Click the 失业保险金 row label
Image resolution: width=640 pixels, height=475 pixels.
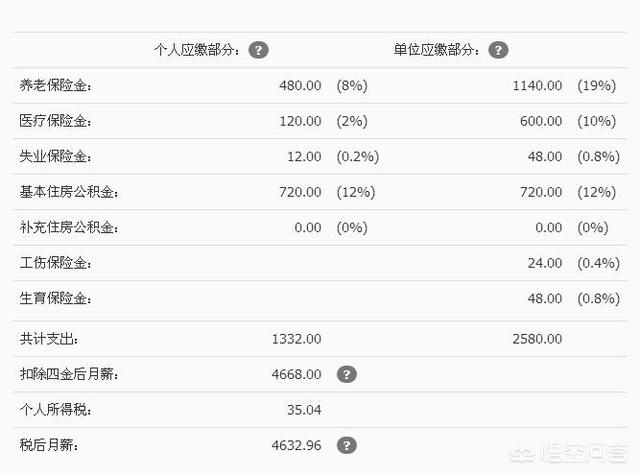tap(56, 157)
